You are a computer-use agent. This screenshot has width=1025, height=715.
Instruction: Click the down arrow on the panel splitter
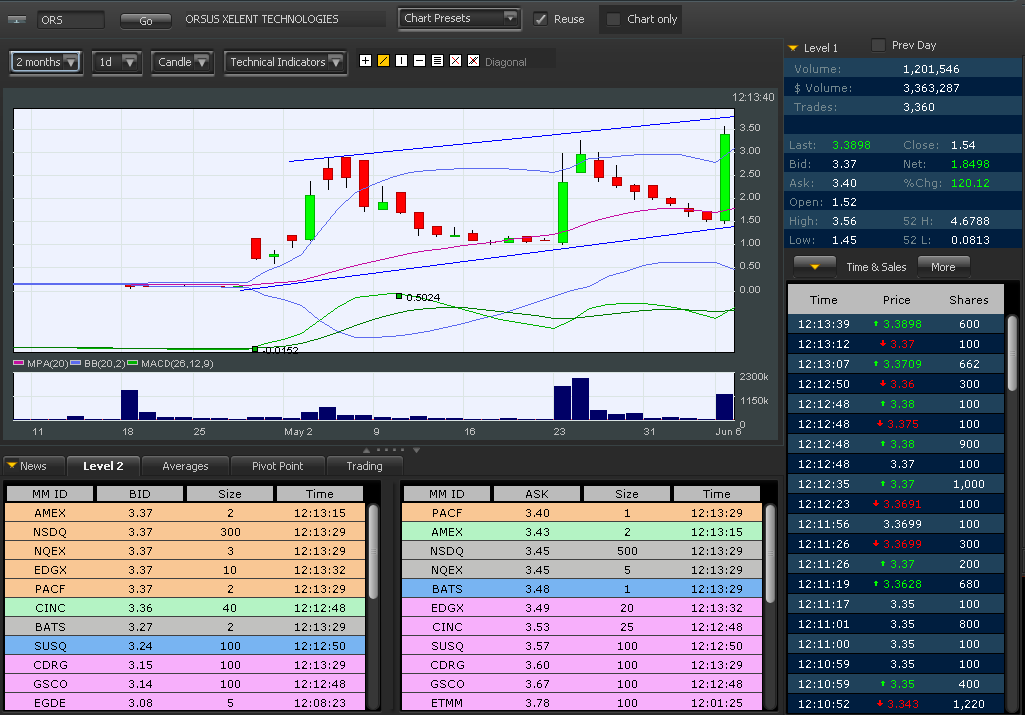coord(416,450)
